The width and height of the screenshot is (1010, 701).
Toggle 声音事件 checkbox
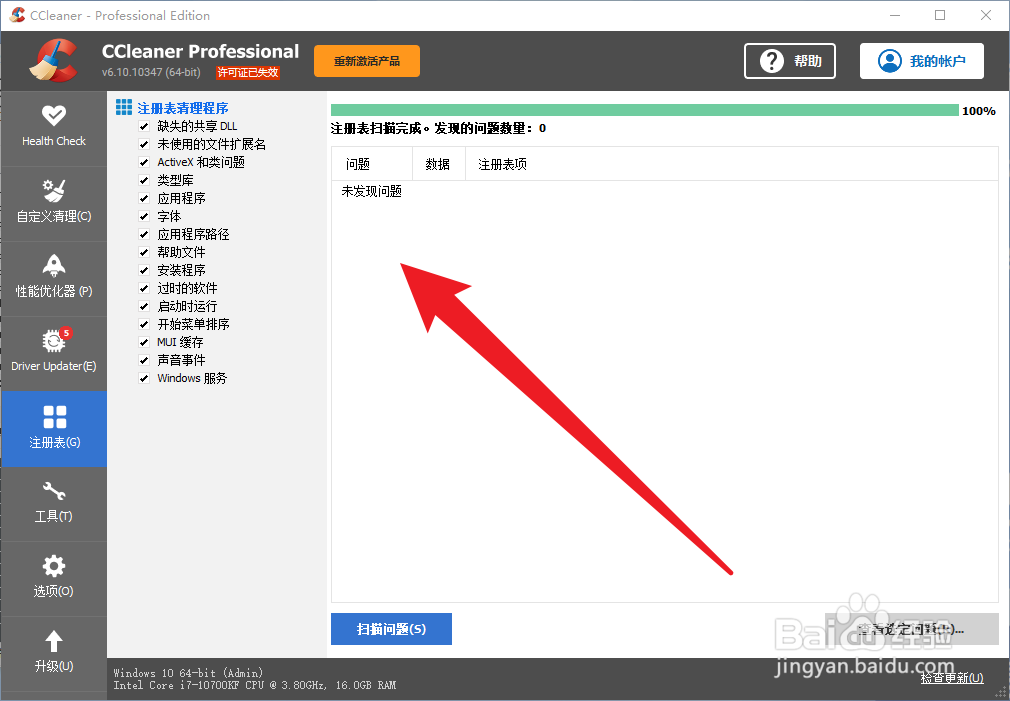pos(144,360)
